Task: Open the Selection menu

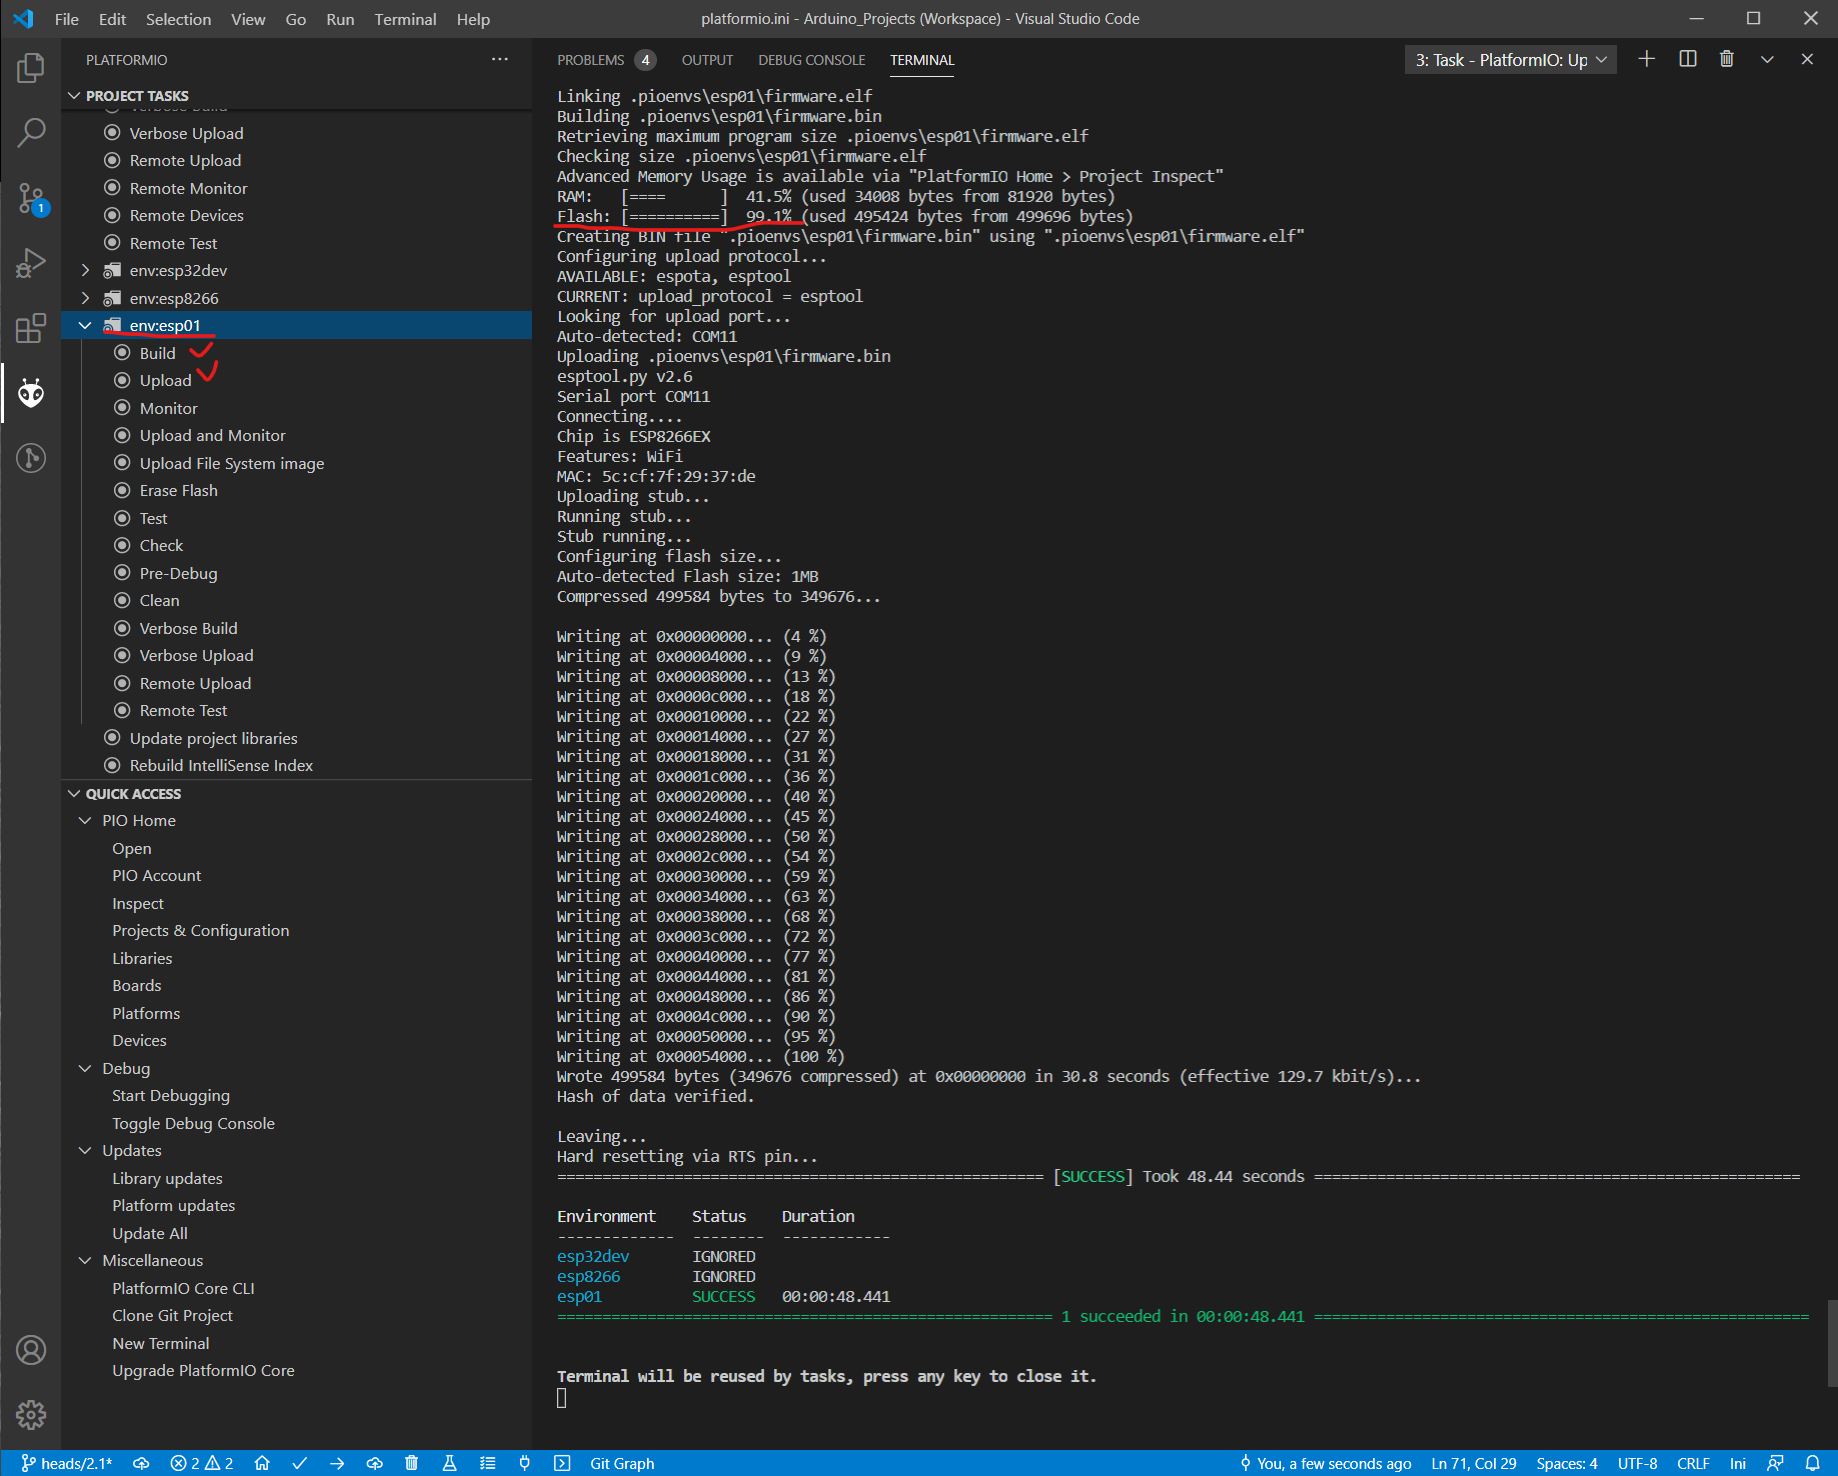Action: point(178,19)
